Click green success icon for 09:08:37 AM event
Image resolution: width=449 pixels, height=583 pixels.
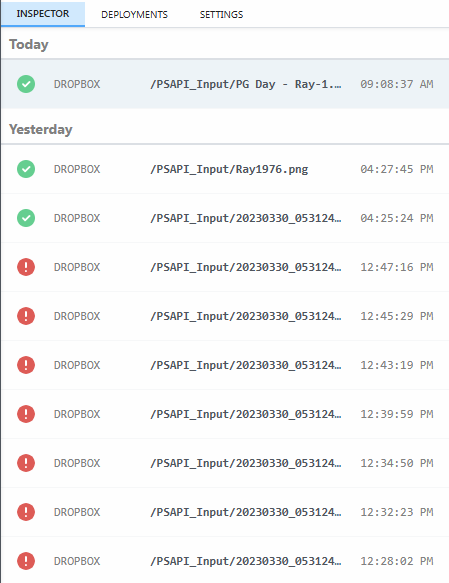(x=26, y=84)
